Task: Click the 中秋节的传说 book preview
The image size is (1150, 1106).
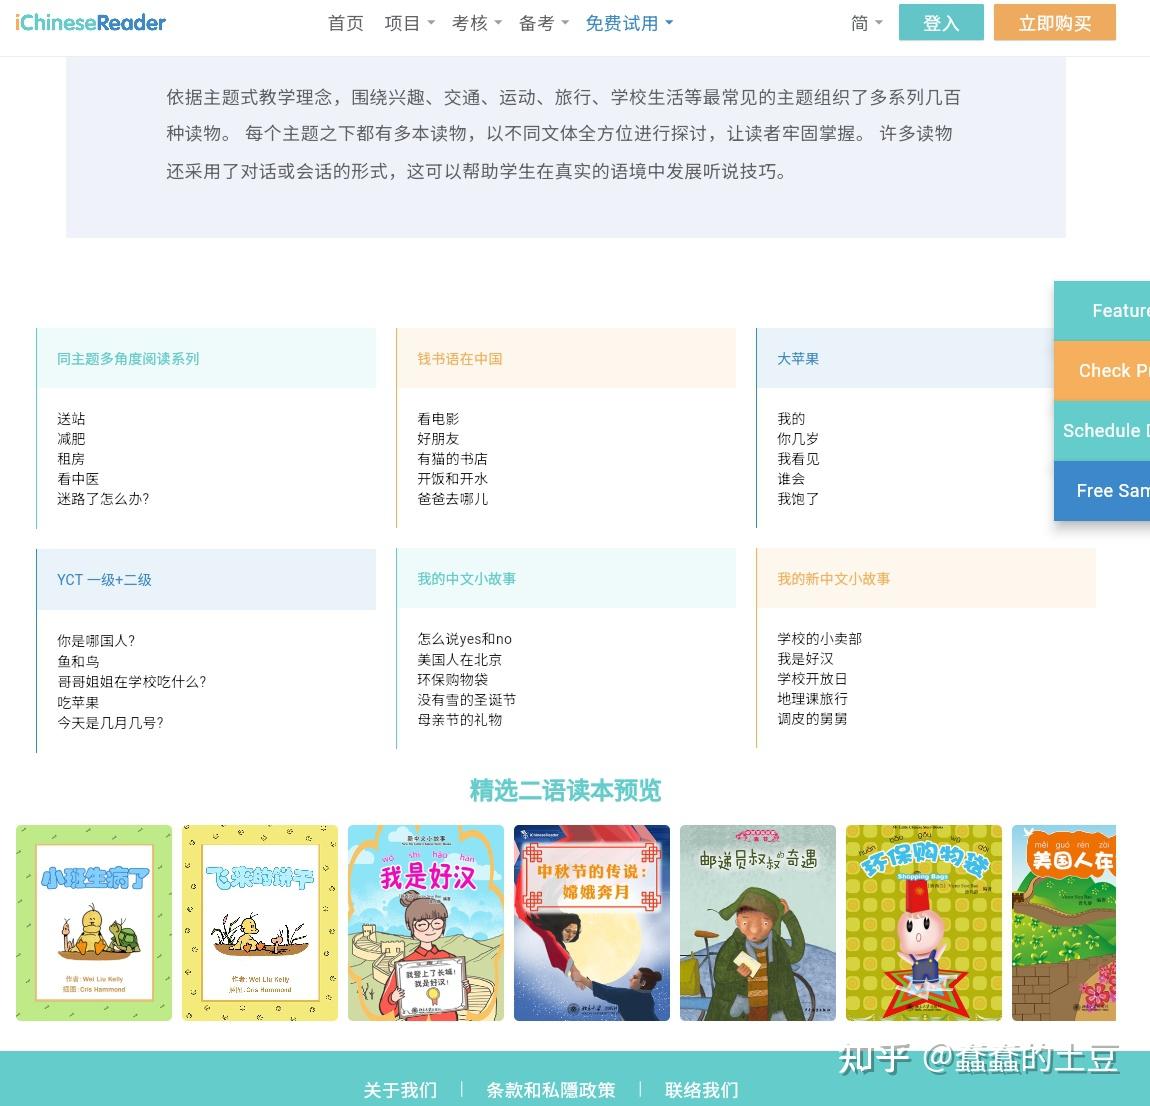Action: 591,922
